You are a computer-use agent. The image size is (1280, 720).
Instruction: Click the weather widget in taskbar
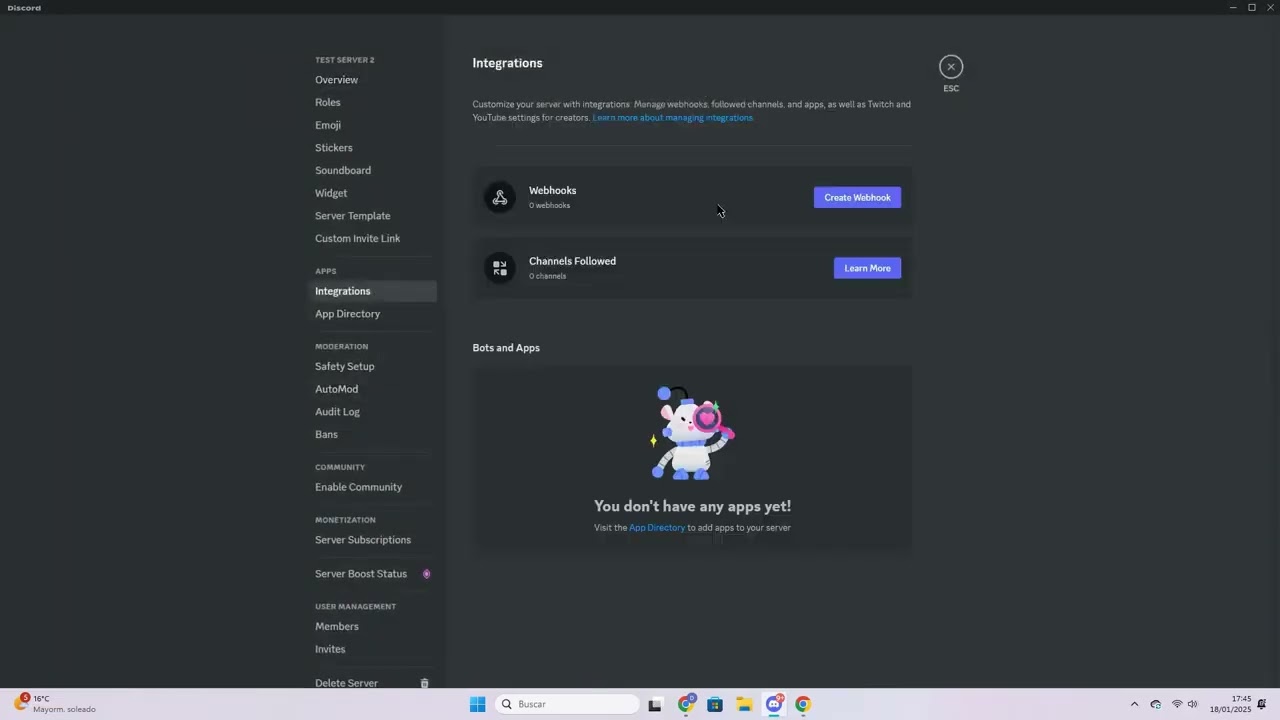click(x=55, y=704)
